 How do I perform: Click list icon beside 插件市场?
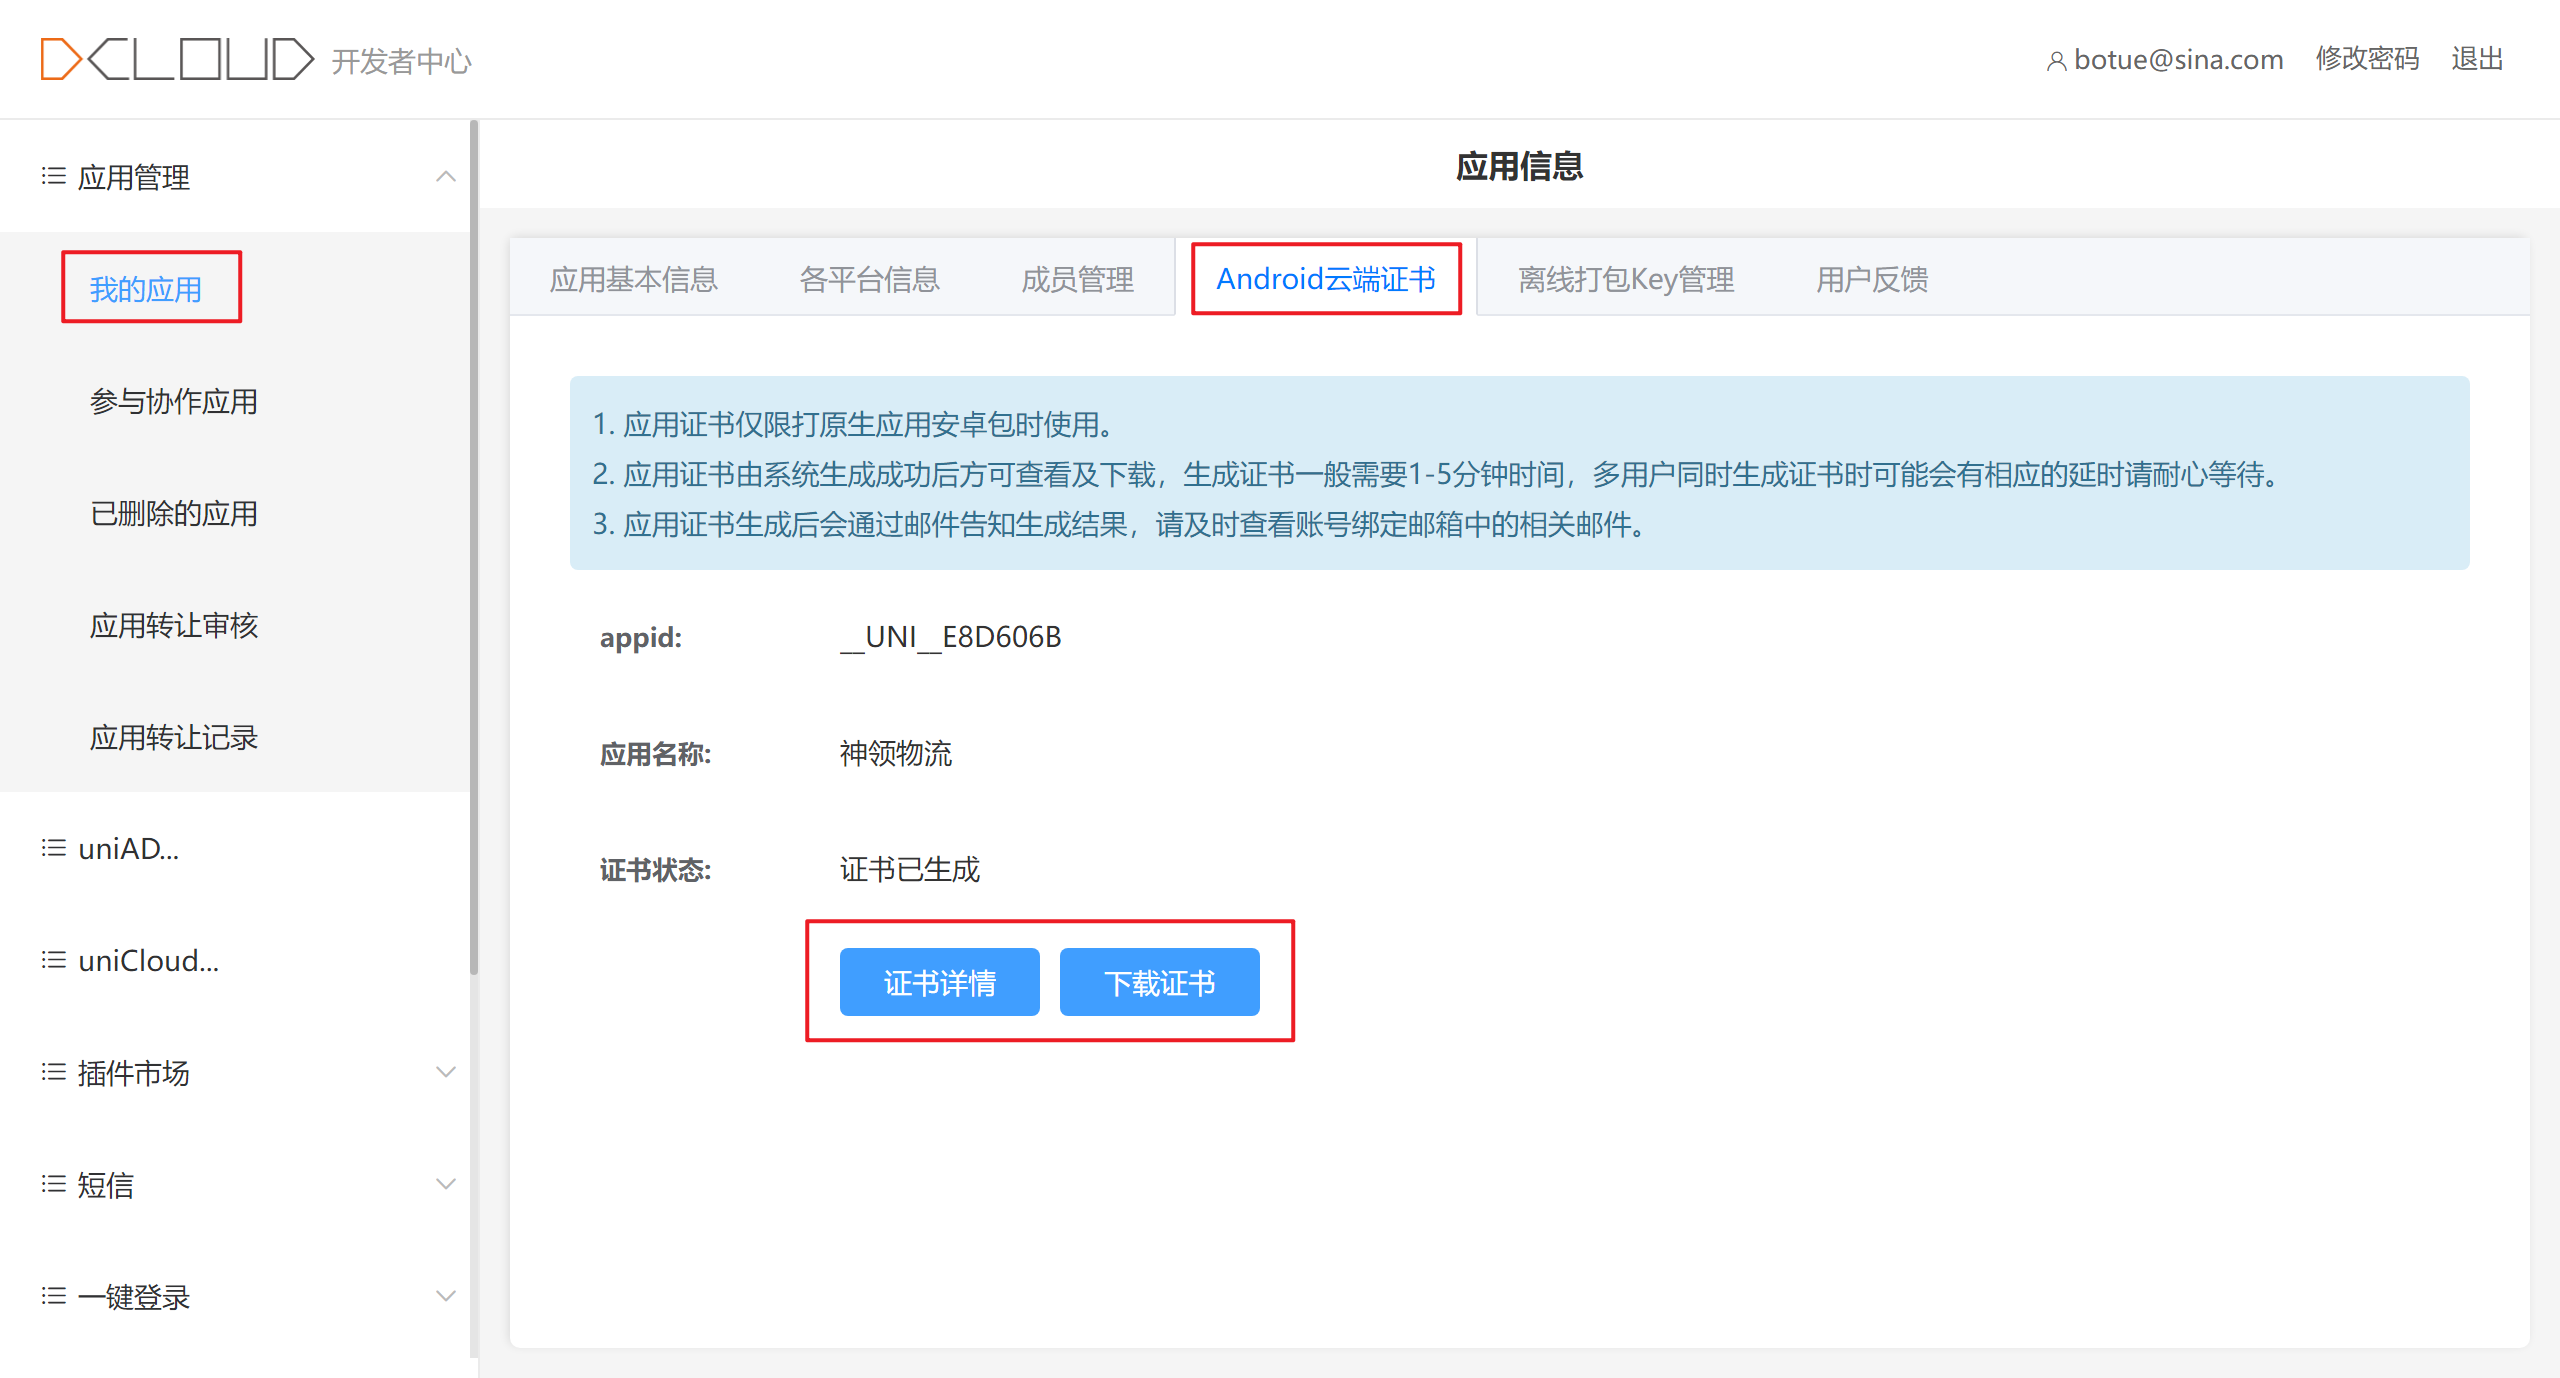pyautogui.click(x=53, y=1073)
